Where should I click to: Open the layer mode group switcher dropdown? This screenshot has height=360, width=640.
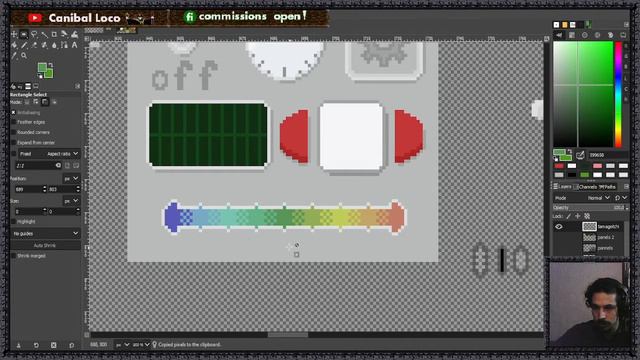pos(620,198)
